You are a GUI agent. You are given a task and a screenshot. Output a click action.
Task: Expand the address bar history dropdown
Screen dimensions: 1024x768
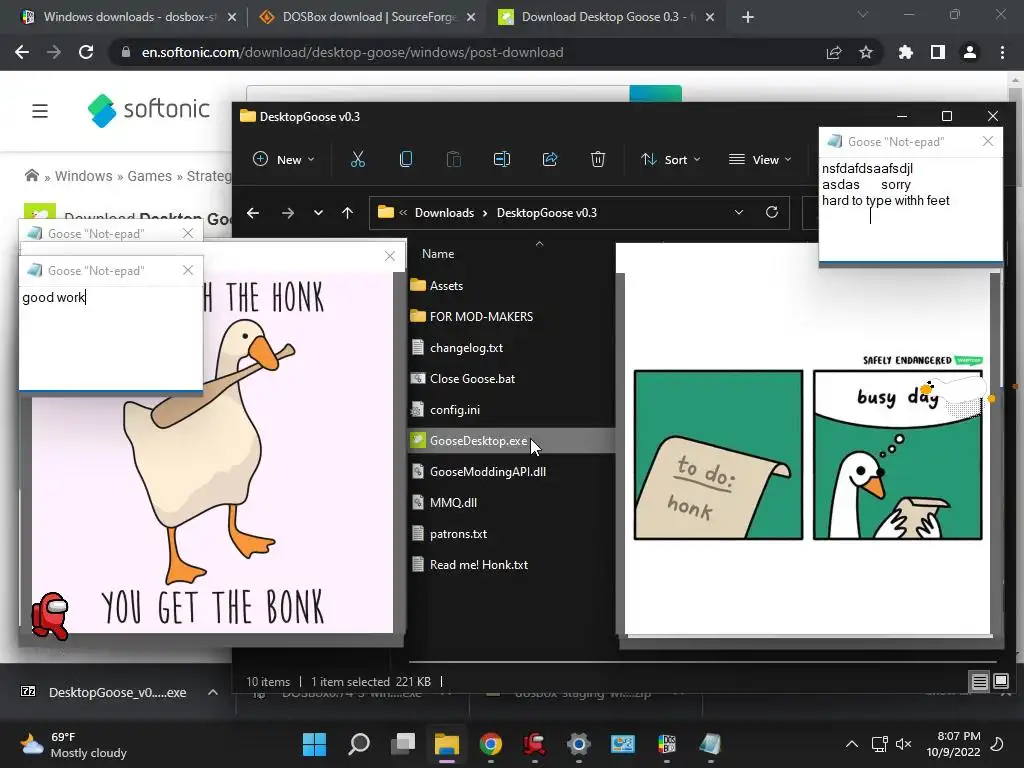click(739, 212)
